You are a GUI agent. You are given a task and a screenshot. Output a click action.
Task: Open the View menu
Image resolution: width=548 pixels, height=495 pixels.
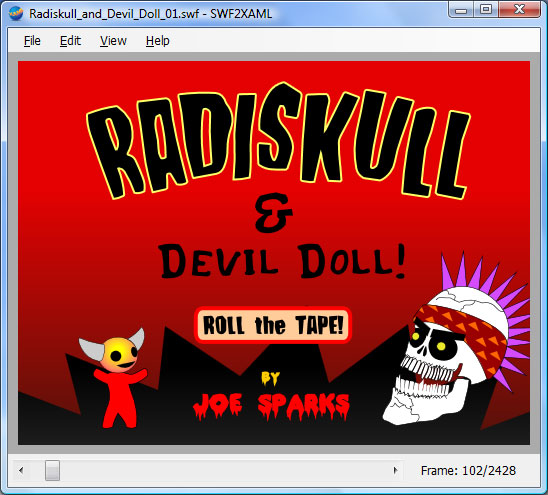[x=113, y=41]
